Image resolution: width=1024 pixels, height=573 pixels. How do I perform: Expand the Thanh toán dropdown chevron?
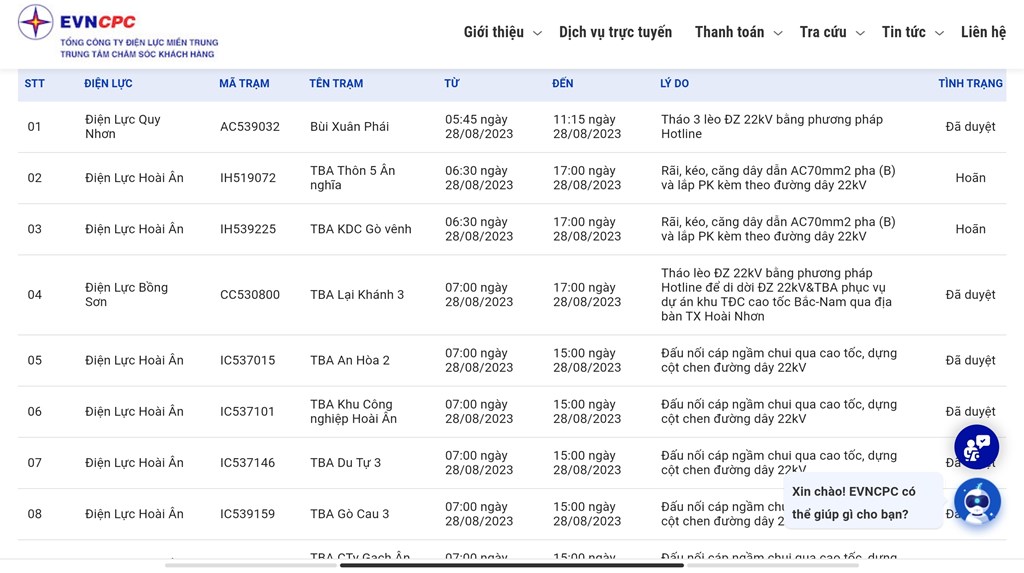coord(778,33)
